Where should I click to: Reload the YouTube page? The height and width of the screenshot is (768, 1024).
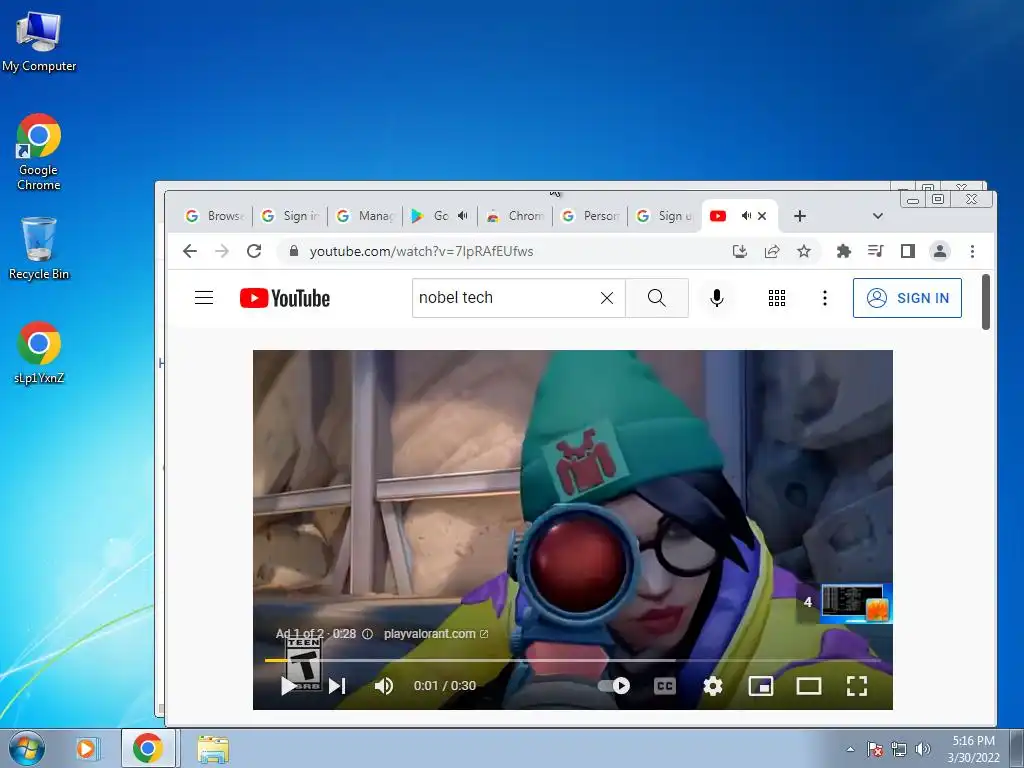click(x=254, y=251)
